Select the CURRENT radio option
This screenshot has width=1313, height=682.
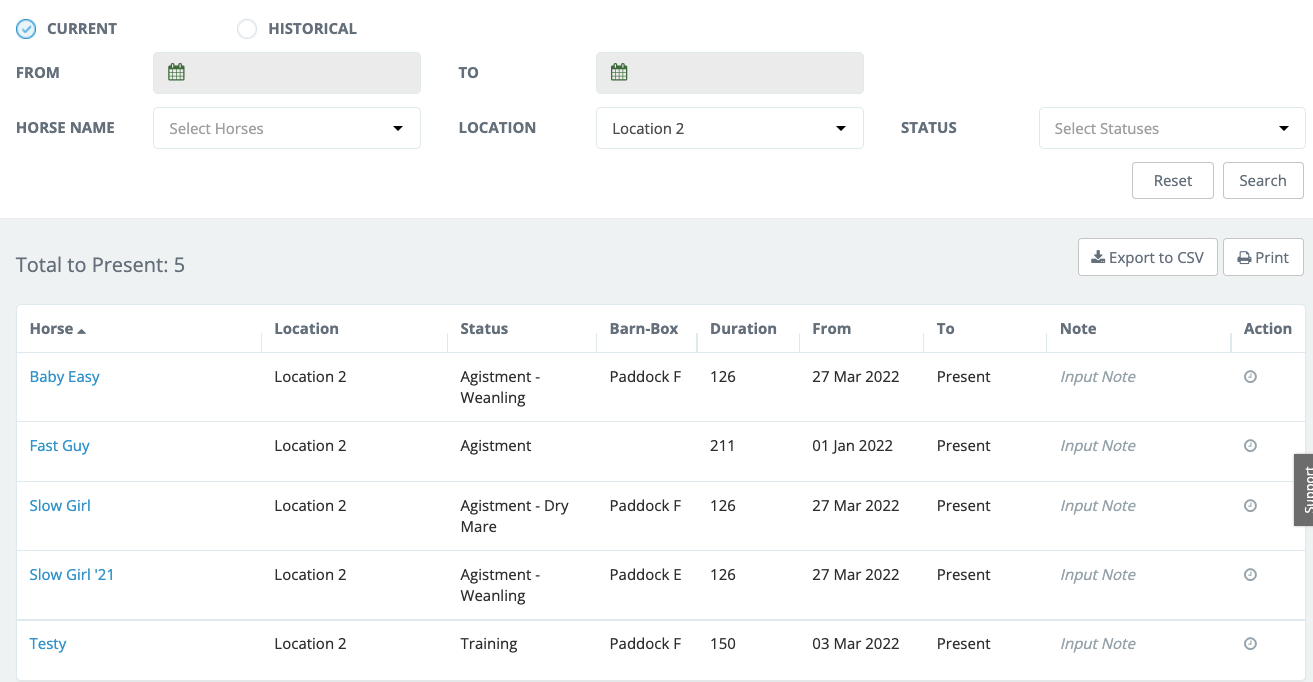pyautogui.click(x=27, y=29)
